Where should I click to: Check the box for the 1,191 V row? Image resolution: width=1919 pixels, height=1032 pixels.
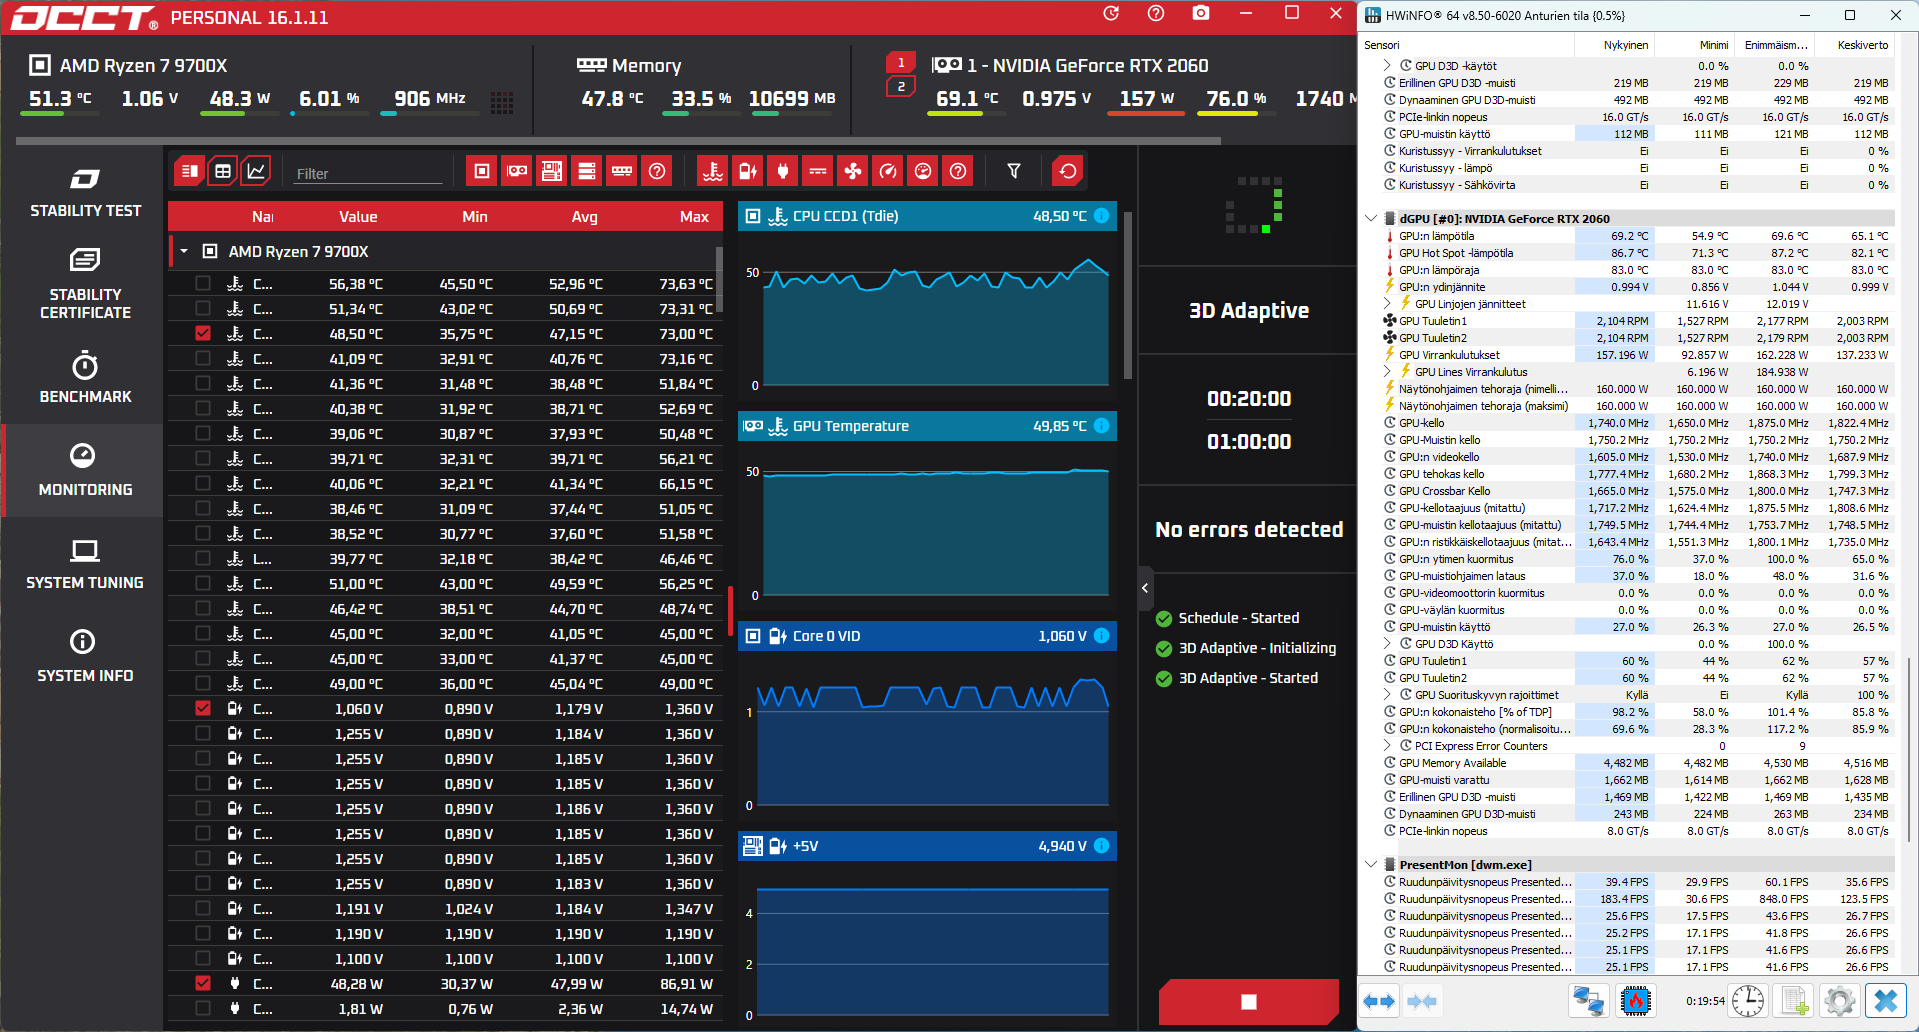coord(203,909)
